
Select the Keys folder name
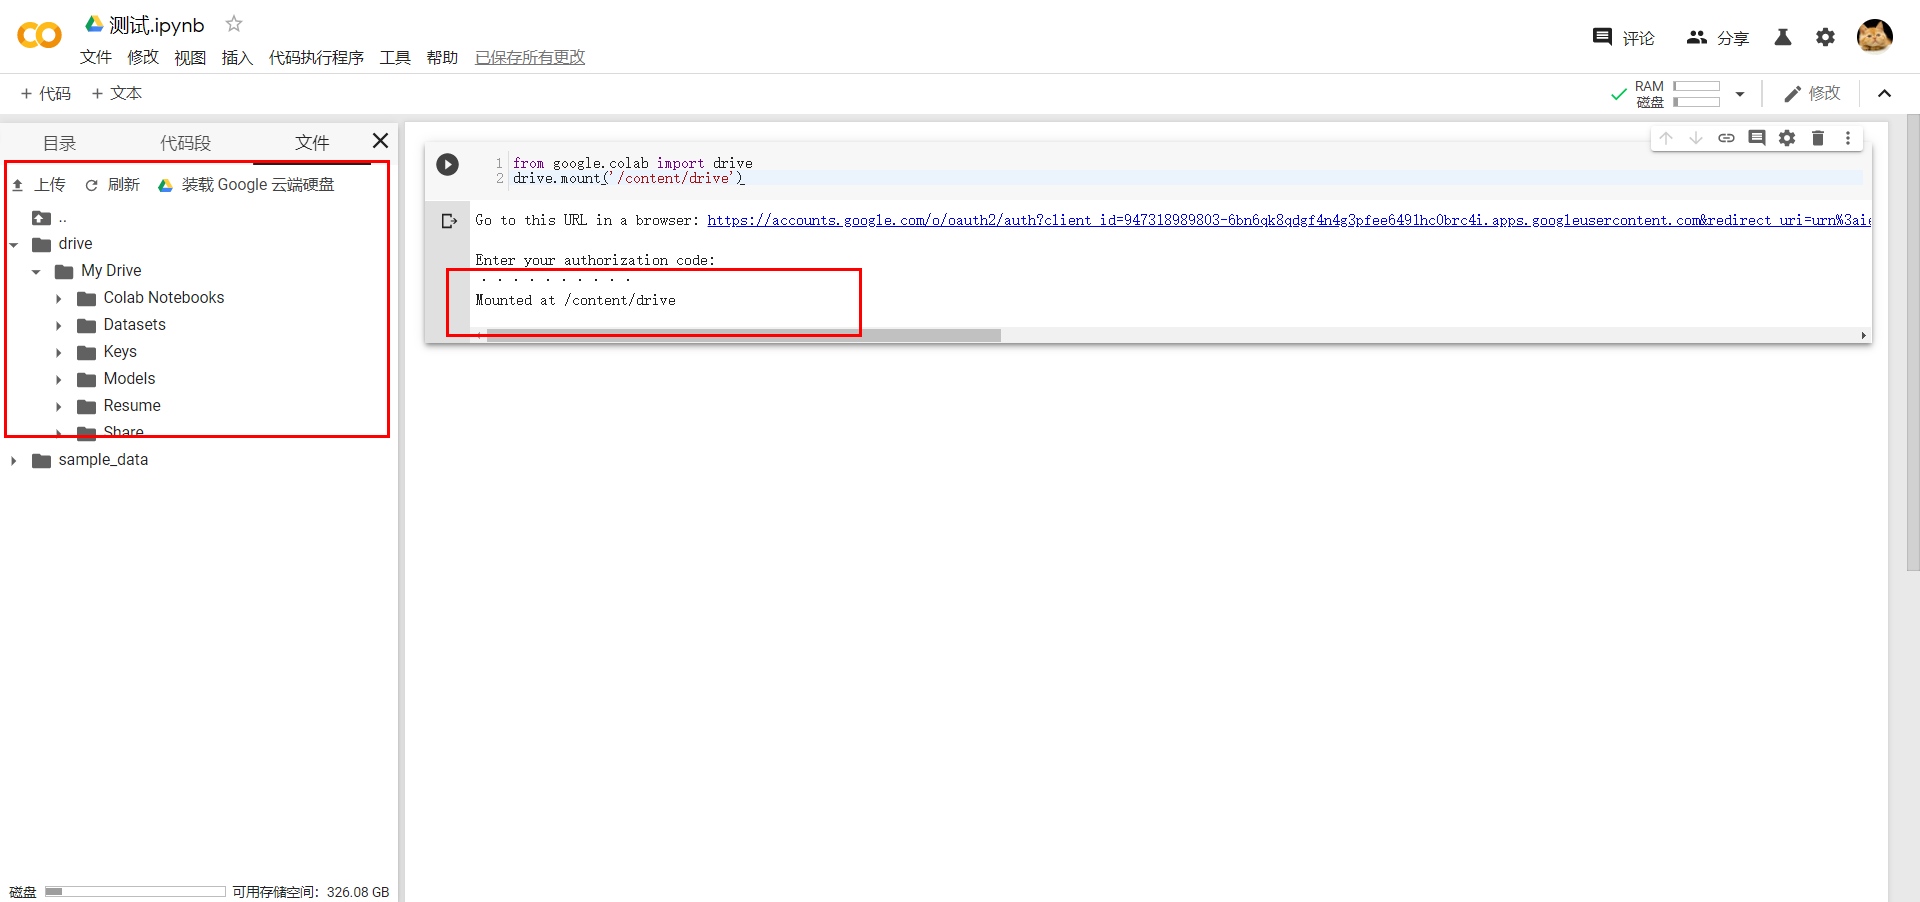tap(120, 352)
